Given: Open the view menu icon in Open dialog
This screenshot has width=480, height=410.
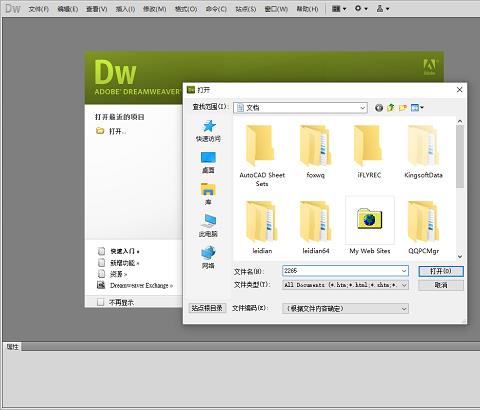Looking at the screenshot, I should coord(417,108).
